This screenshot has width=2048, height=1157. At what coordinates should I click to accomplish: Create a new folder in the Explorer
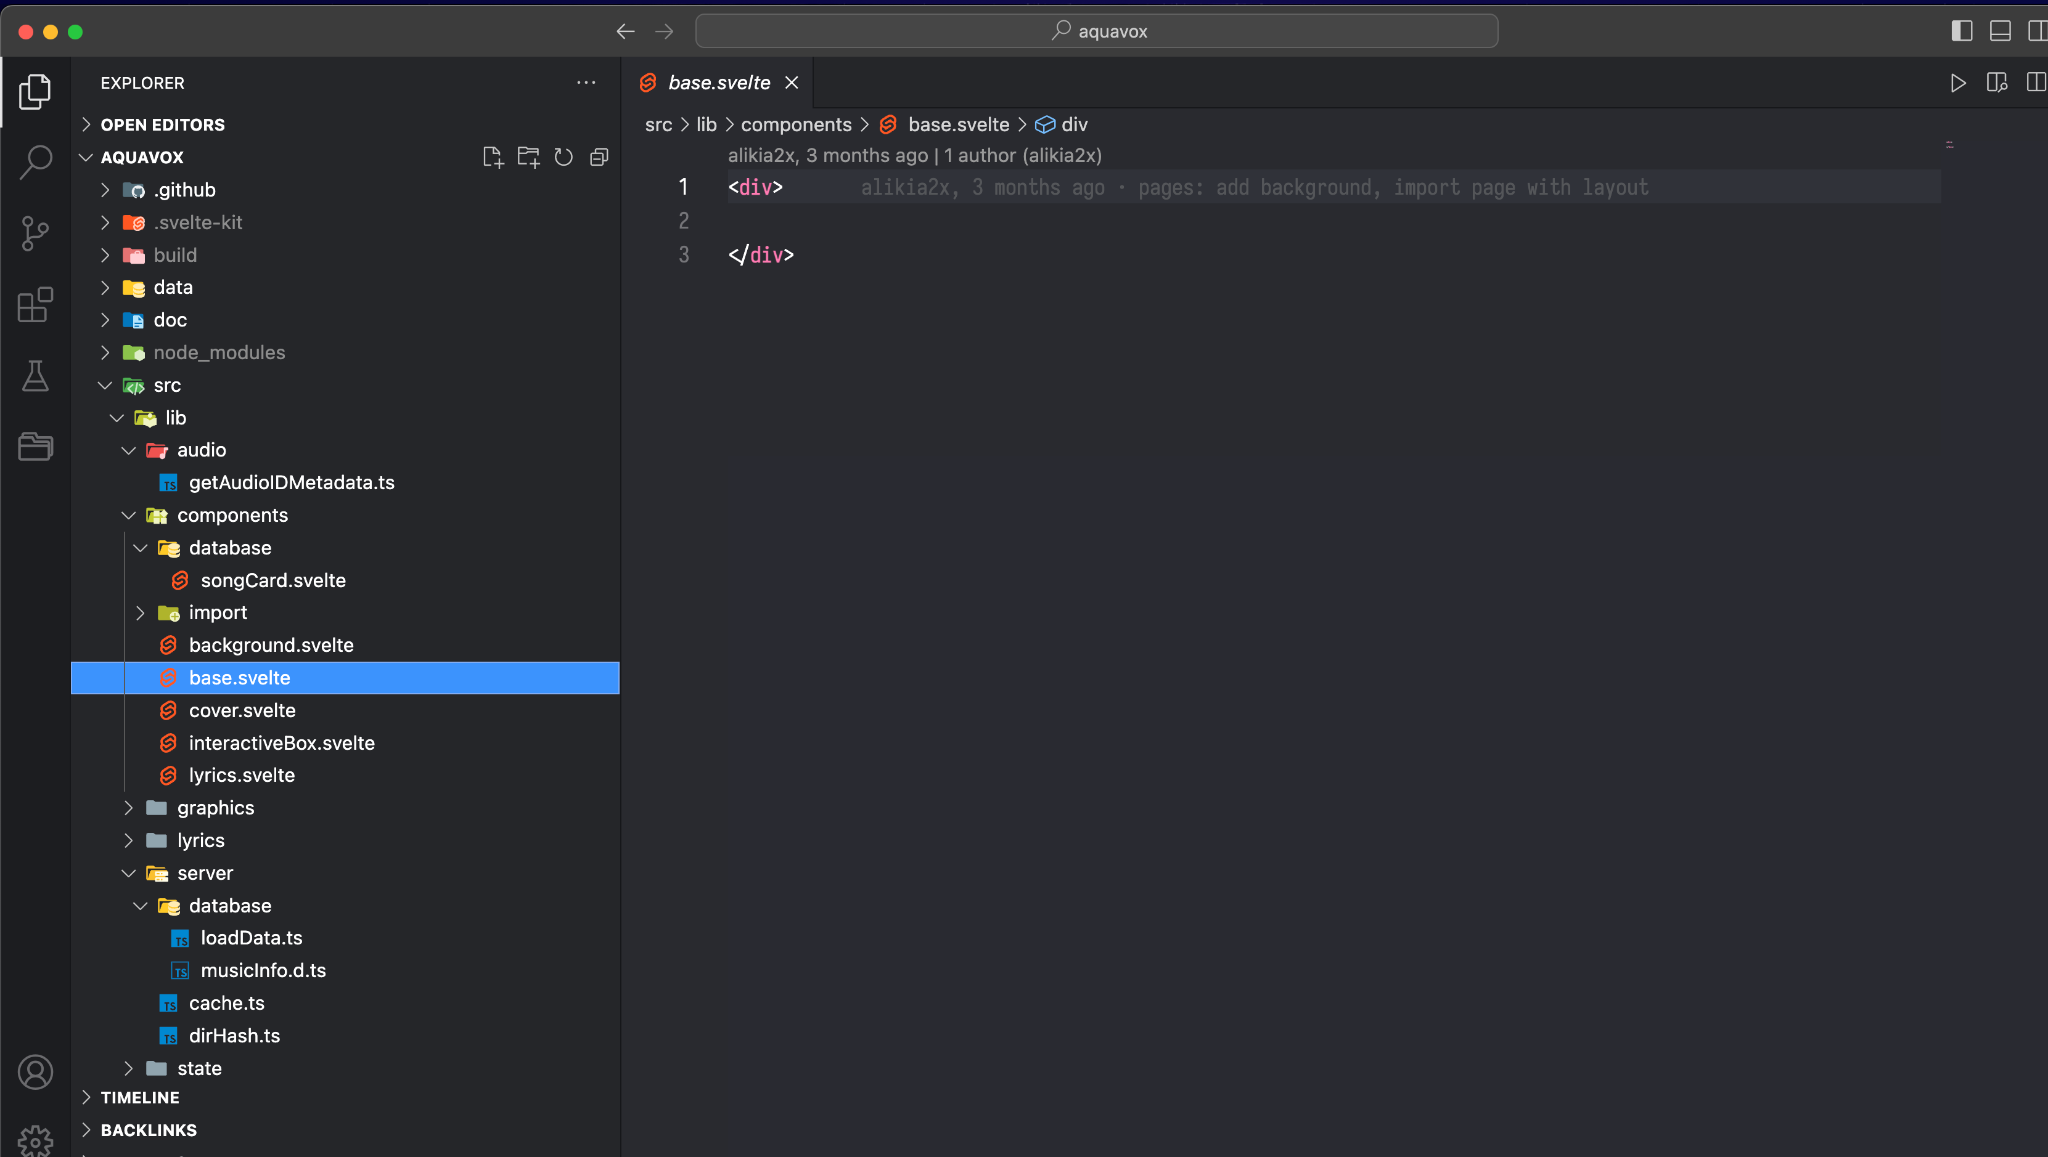click(x=529, y=157)
